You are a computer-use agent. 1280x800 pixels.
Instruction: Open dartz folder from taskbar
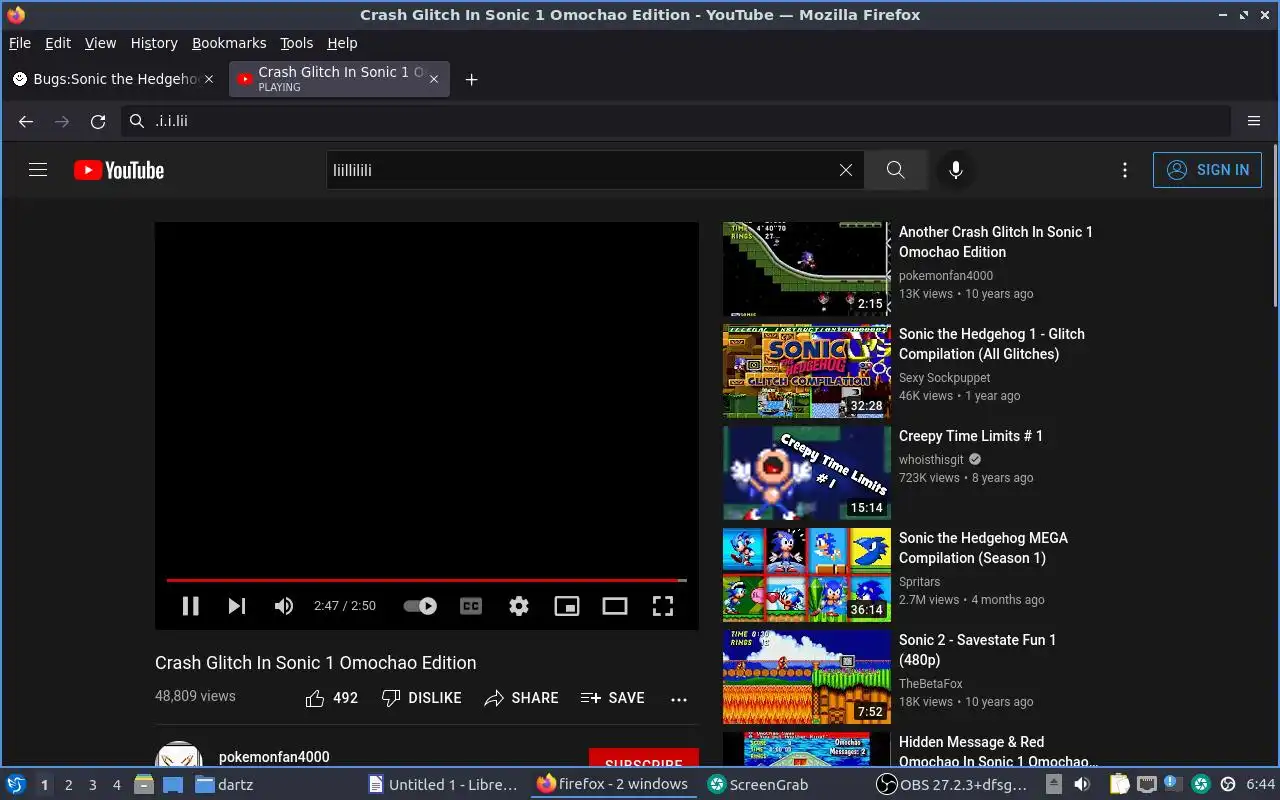click(224, 785)
